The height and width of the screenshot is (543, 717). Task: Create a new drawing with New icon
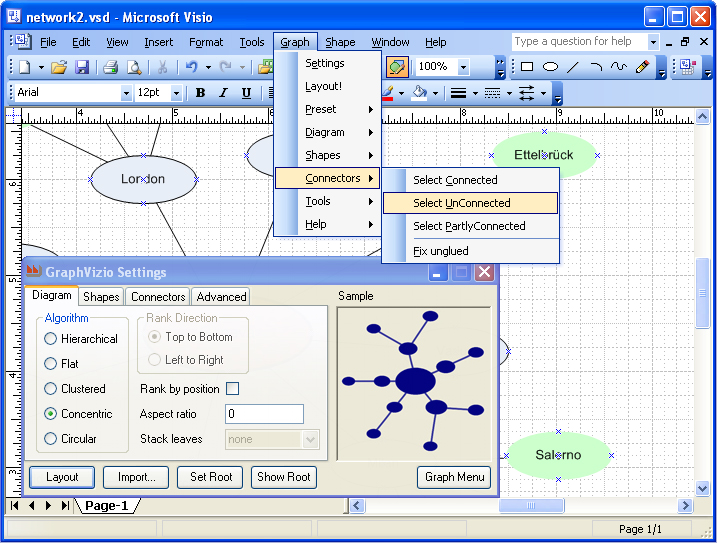click(25, 67)
